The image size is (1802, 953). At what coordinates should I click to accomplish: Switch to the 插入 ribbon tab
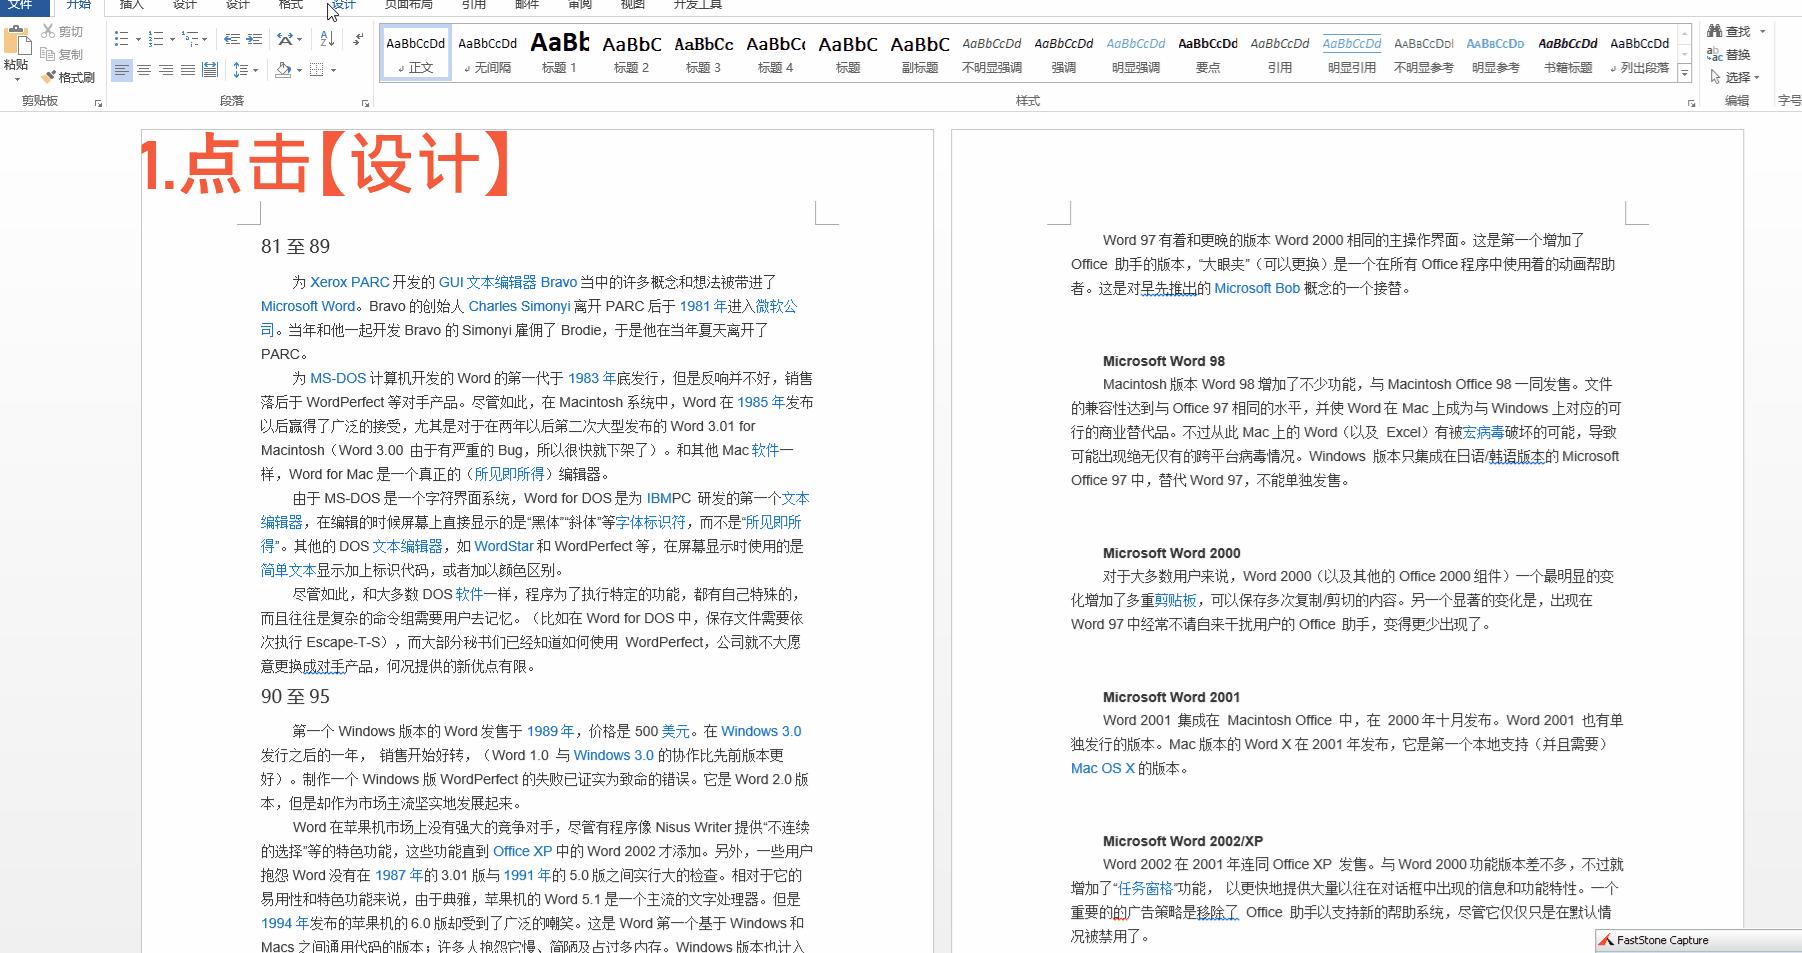coord(131,5)
